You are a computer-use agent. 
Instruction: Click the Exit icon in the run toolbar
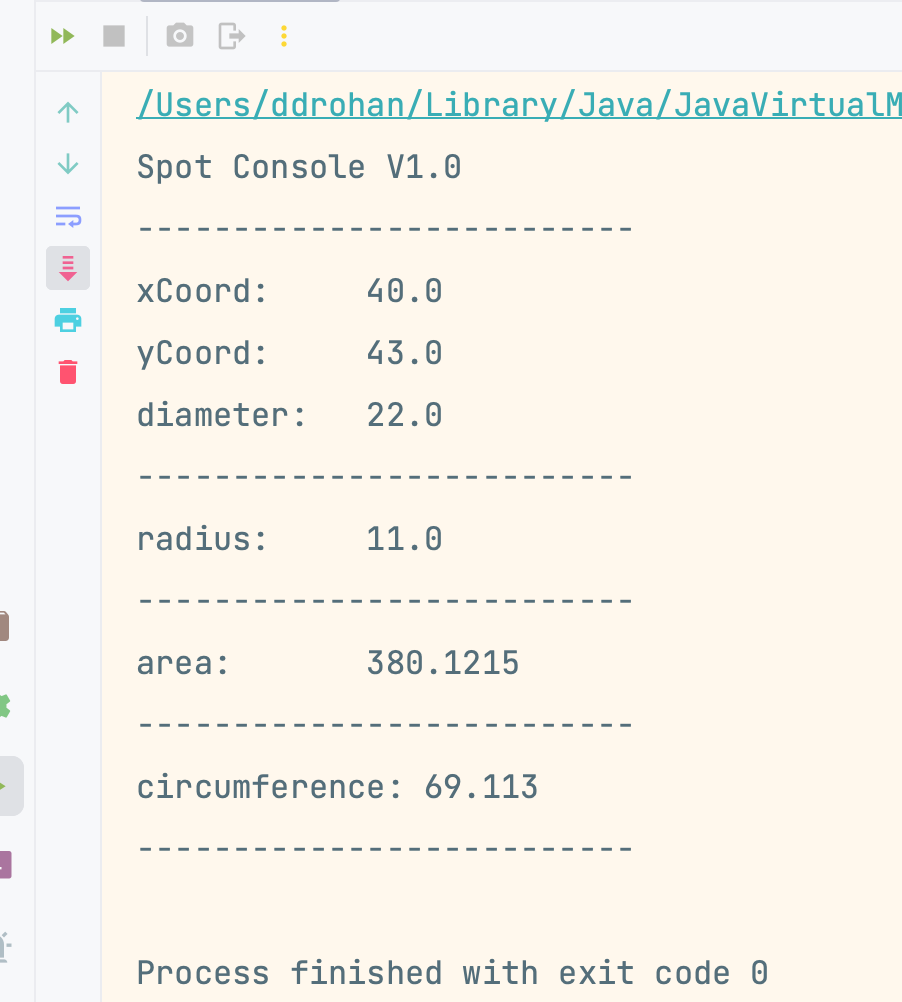231,37
